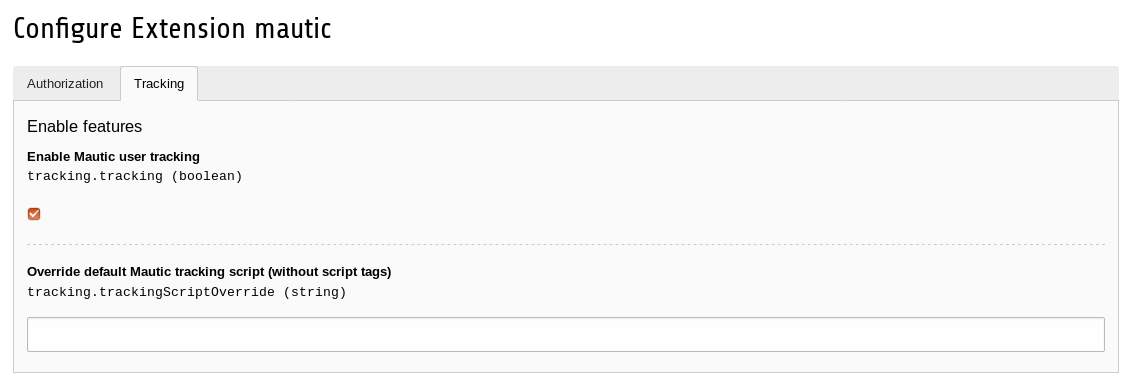Click the '(boolean)' type hint
Image resolution: width=1132 pixels, height=391 pixels.
[206, 176]
